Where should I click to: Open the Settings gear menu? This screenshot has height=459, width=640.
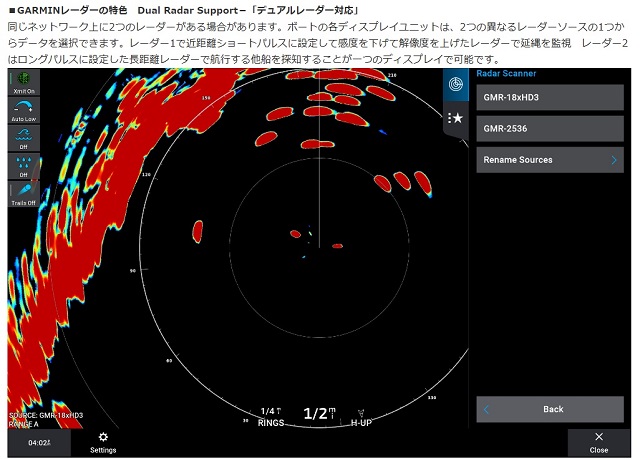(103, 442)
